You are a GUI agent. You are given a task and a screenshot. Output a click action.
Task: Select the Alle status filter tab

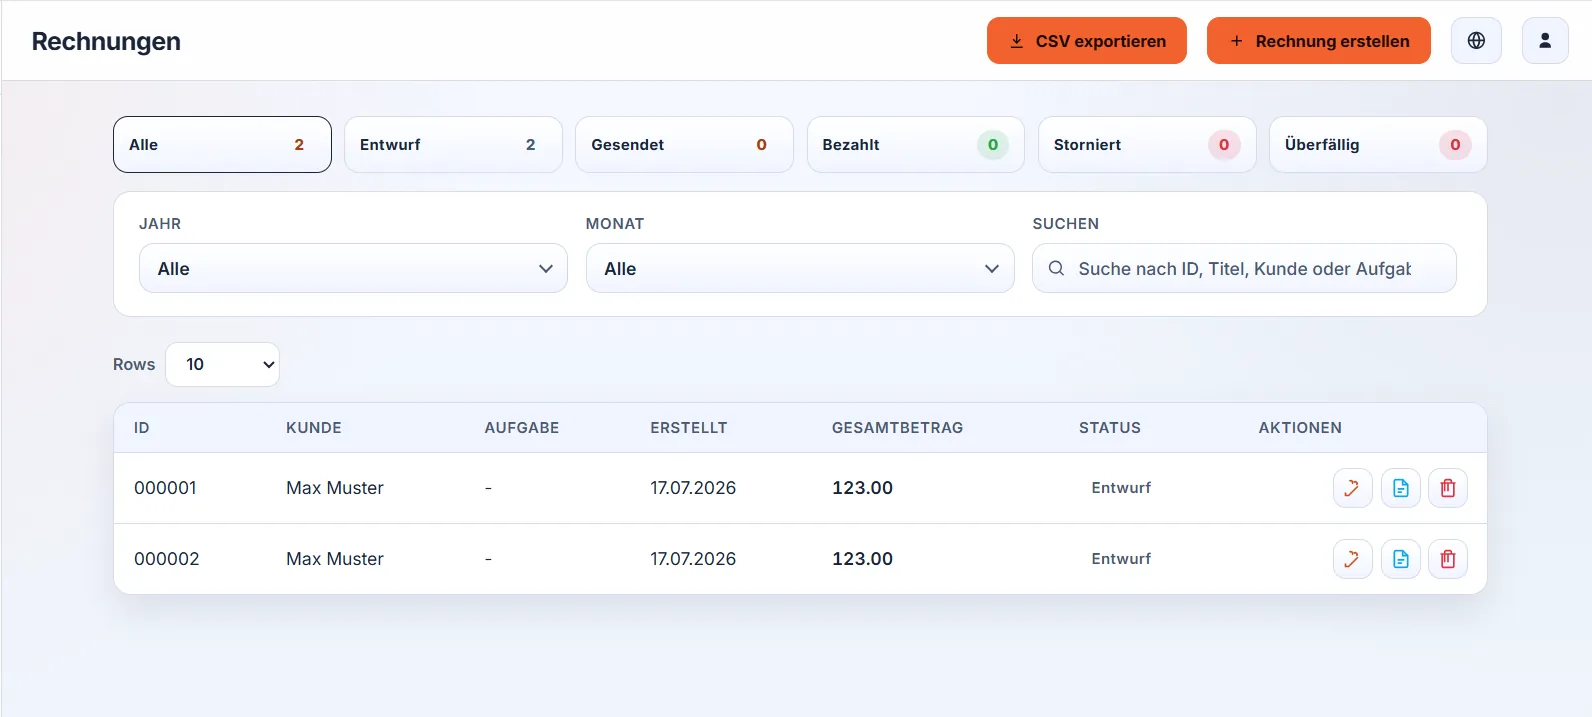222,145
